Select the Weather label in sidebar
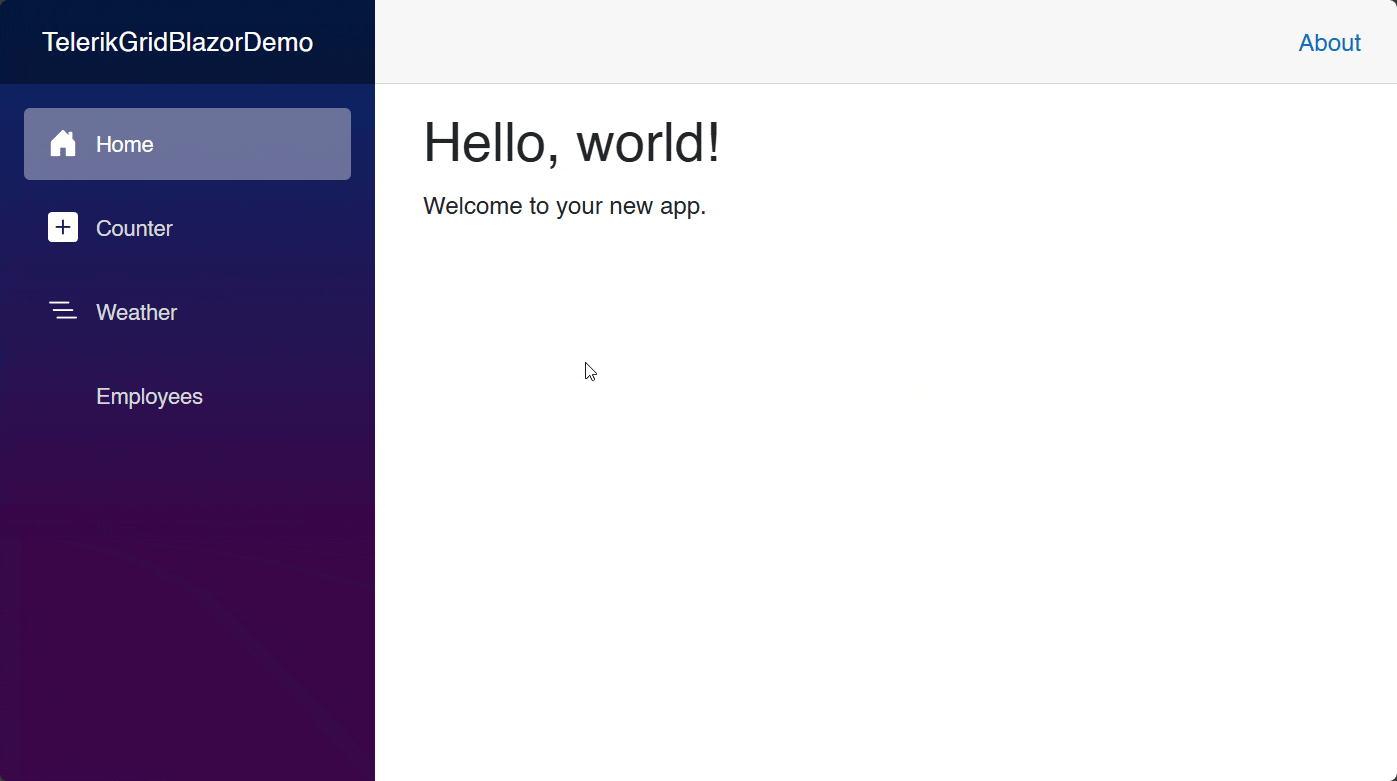Screen dimensions: 1397x781 coord(136,312)
